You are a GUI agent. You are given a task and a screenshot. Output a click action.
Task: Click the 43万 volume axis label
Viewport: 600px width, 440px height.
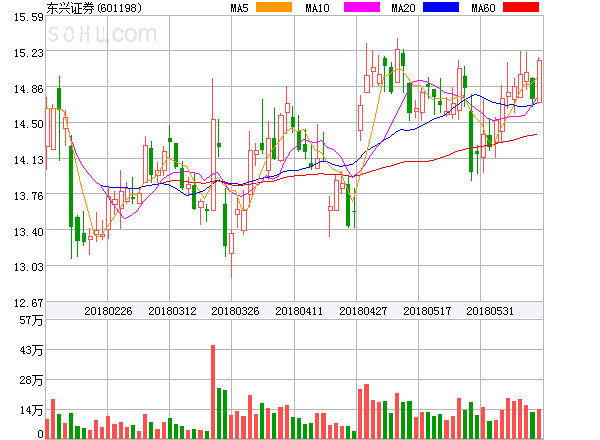(x=31, y=350)
